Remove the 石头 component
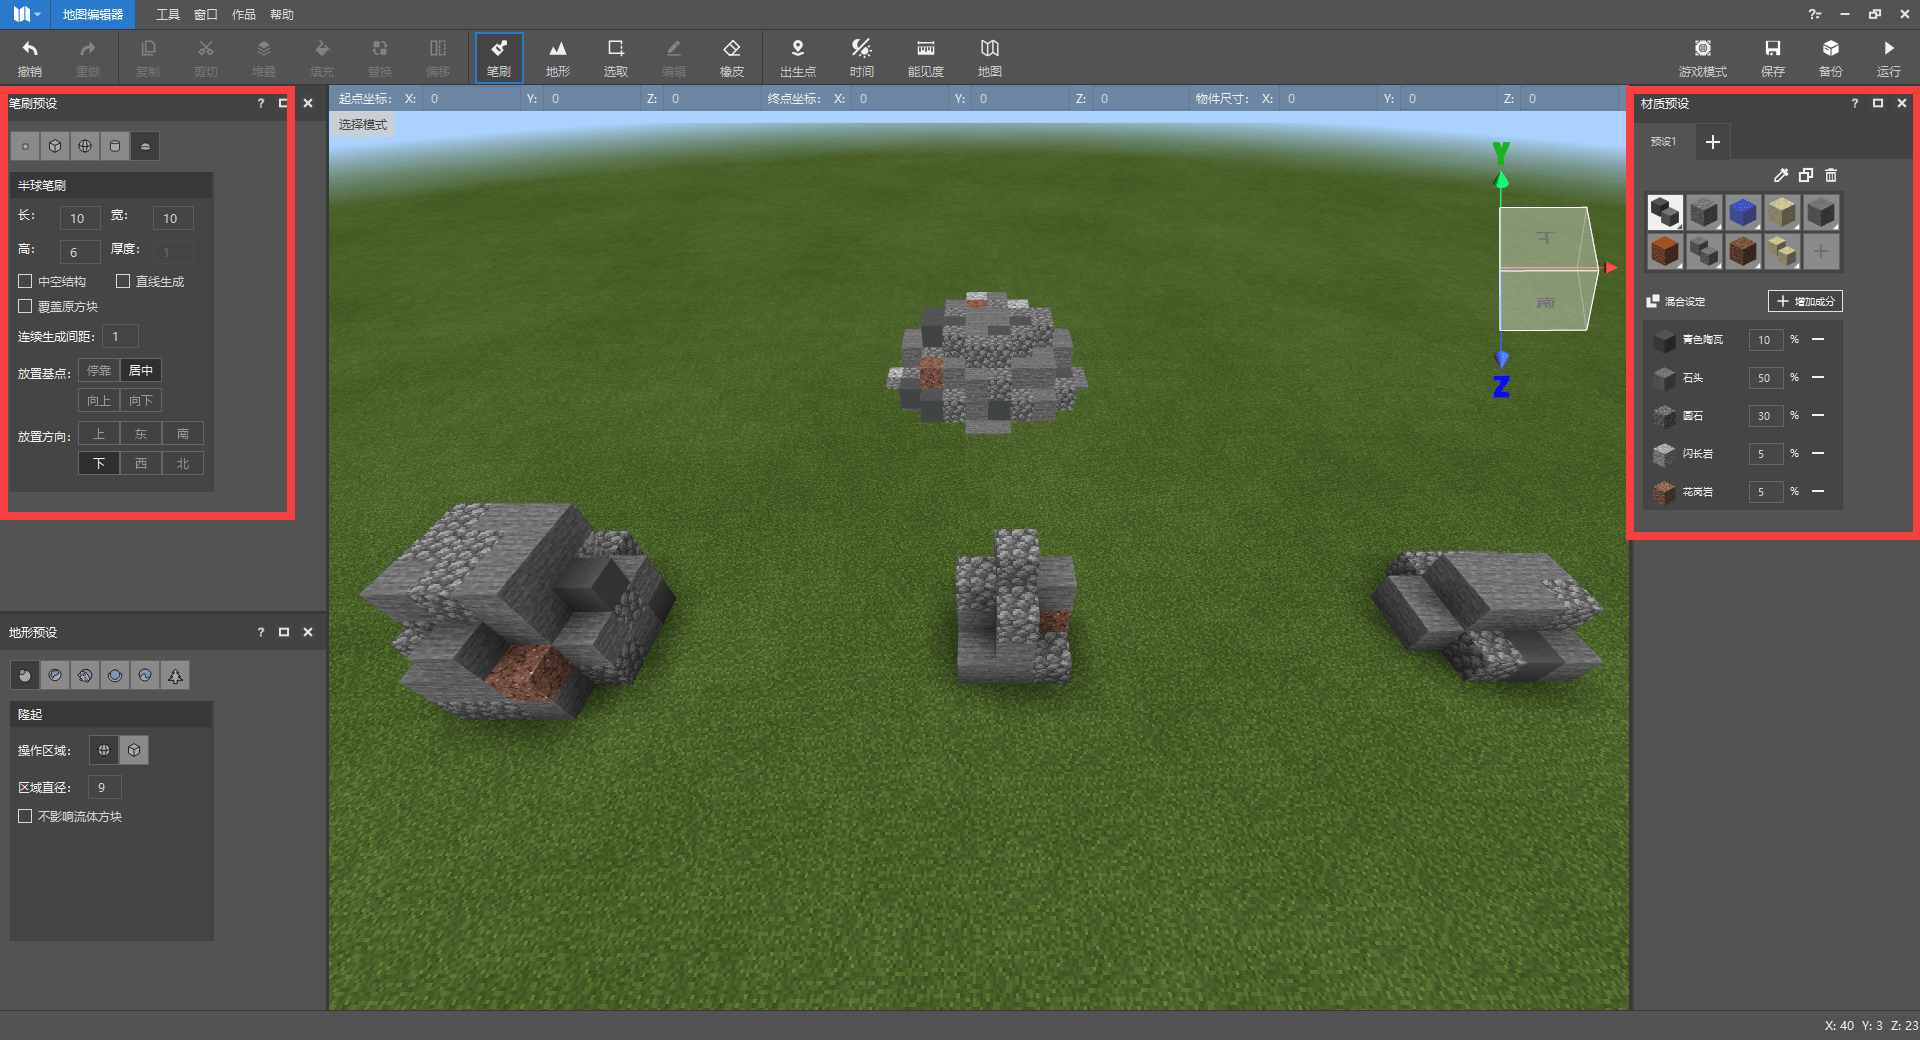This screenshot has height=1040, width=1920. coord(1818,378)
